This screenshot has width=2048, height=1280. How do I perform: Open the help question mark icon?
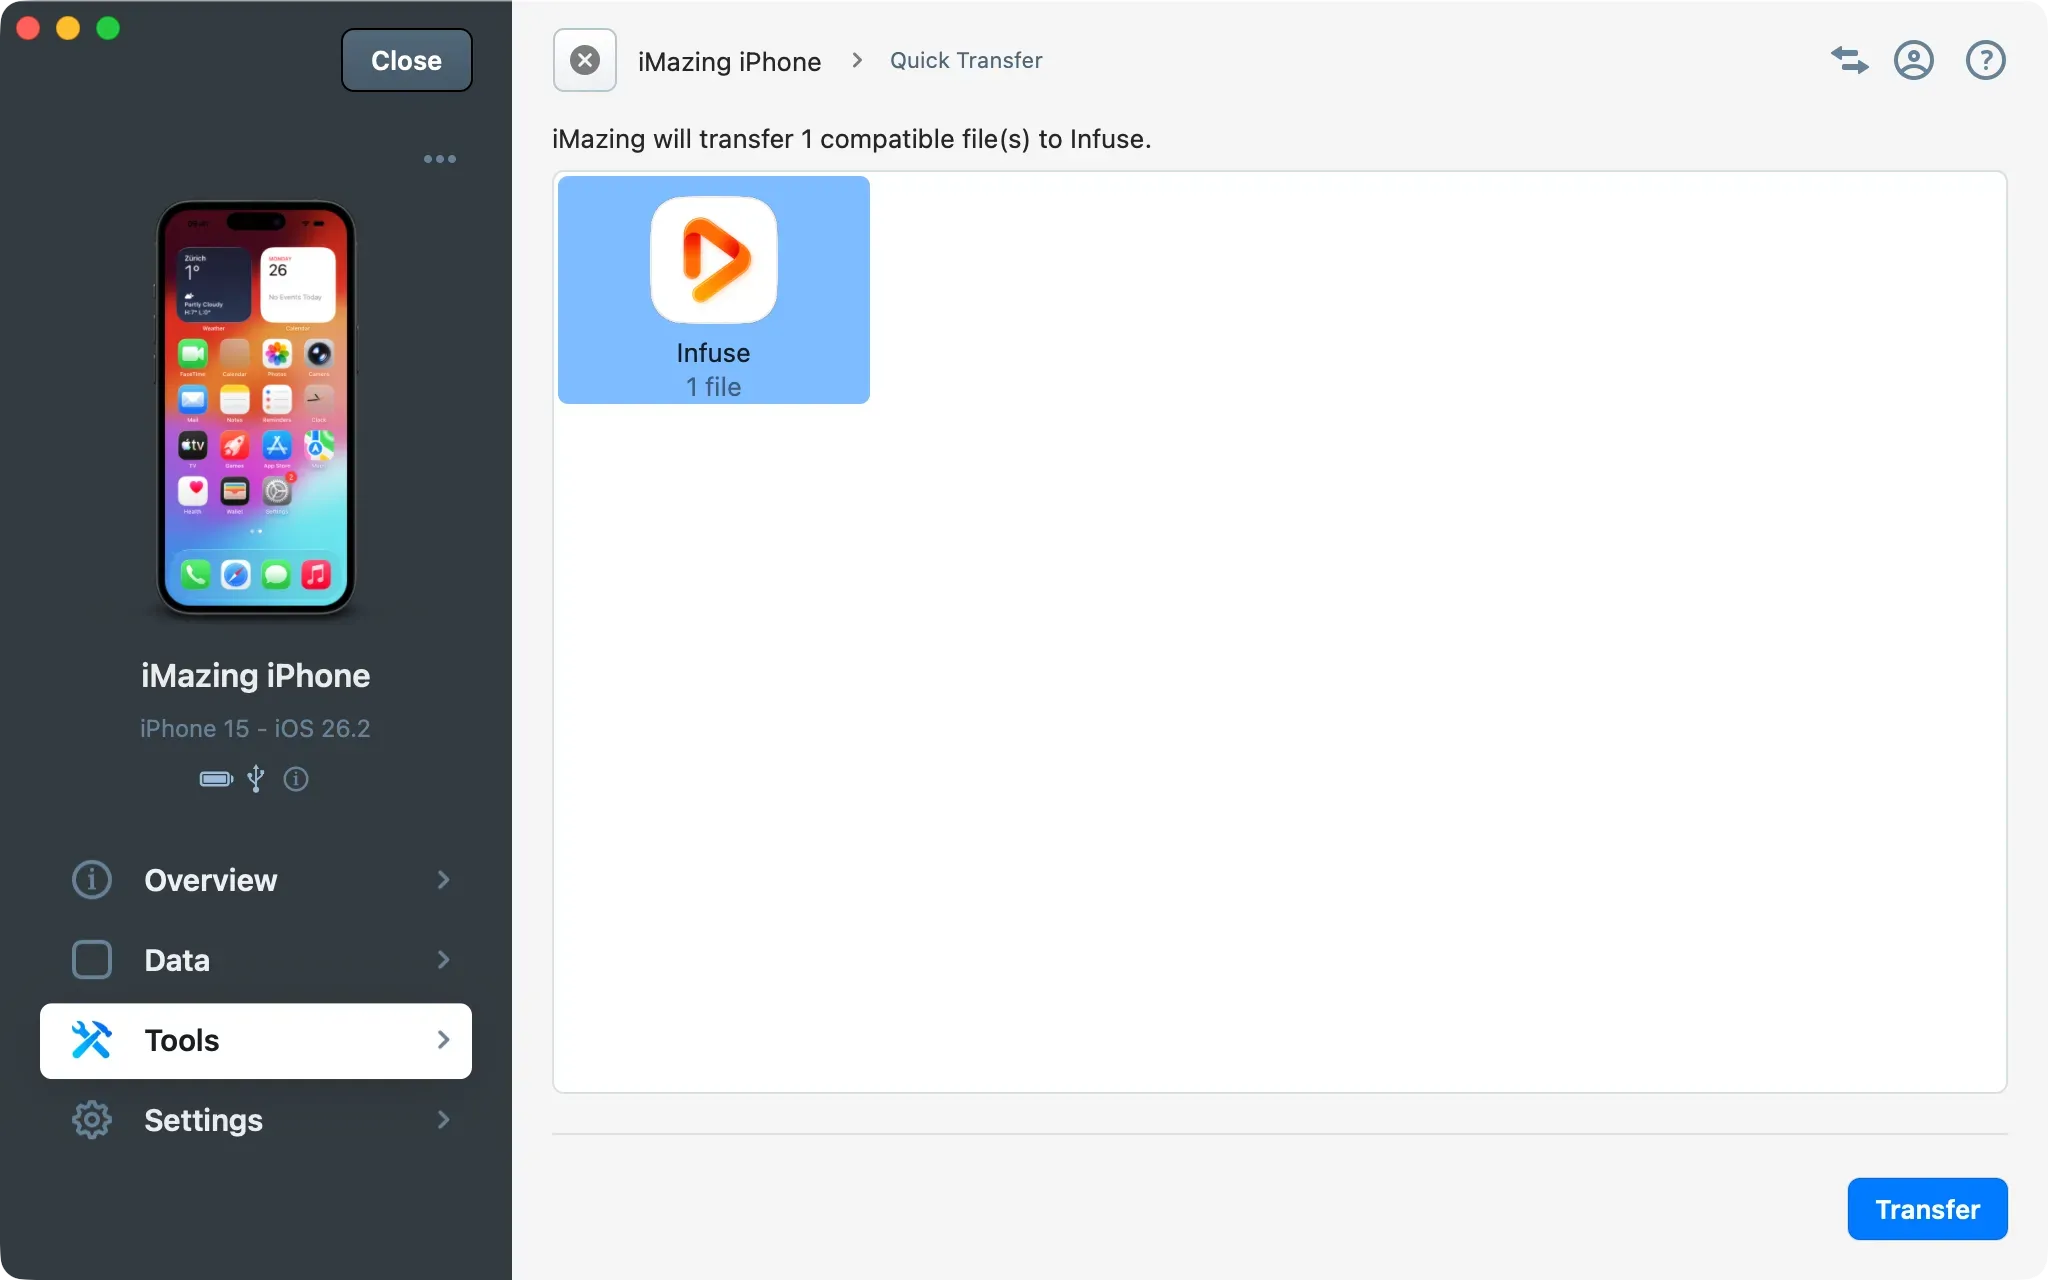click(x=1985, y=60)
